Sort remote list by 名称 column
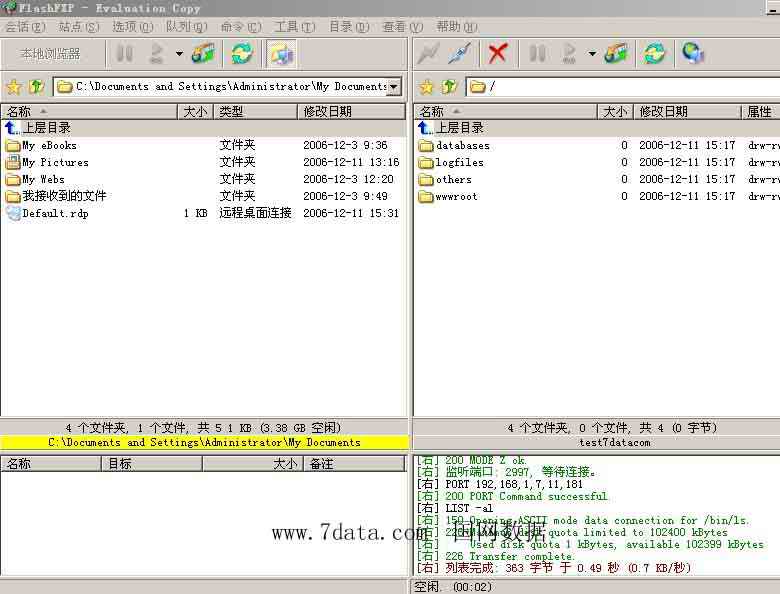Image resolution: width=780 pixels, height=594 pixels. pos(505,112)
